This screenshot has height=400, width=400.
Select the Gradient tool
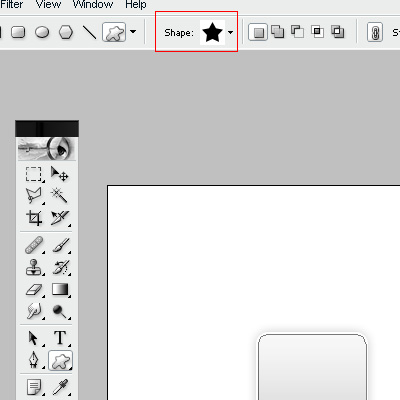tap(60, 289)
